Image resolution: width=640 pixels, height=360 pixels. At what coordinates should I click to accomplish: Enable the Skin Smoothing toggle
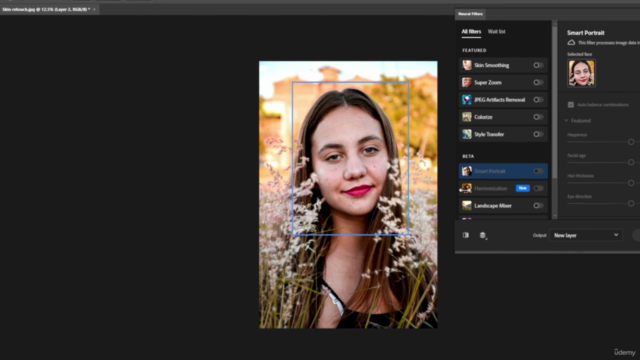tap(538, 65)
